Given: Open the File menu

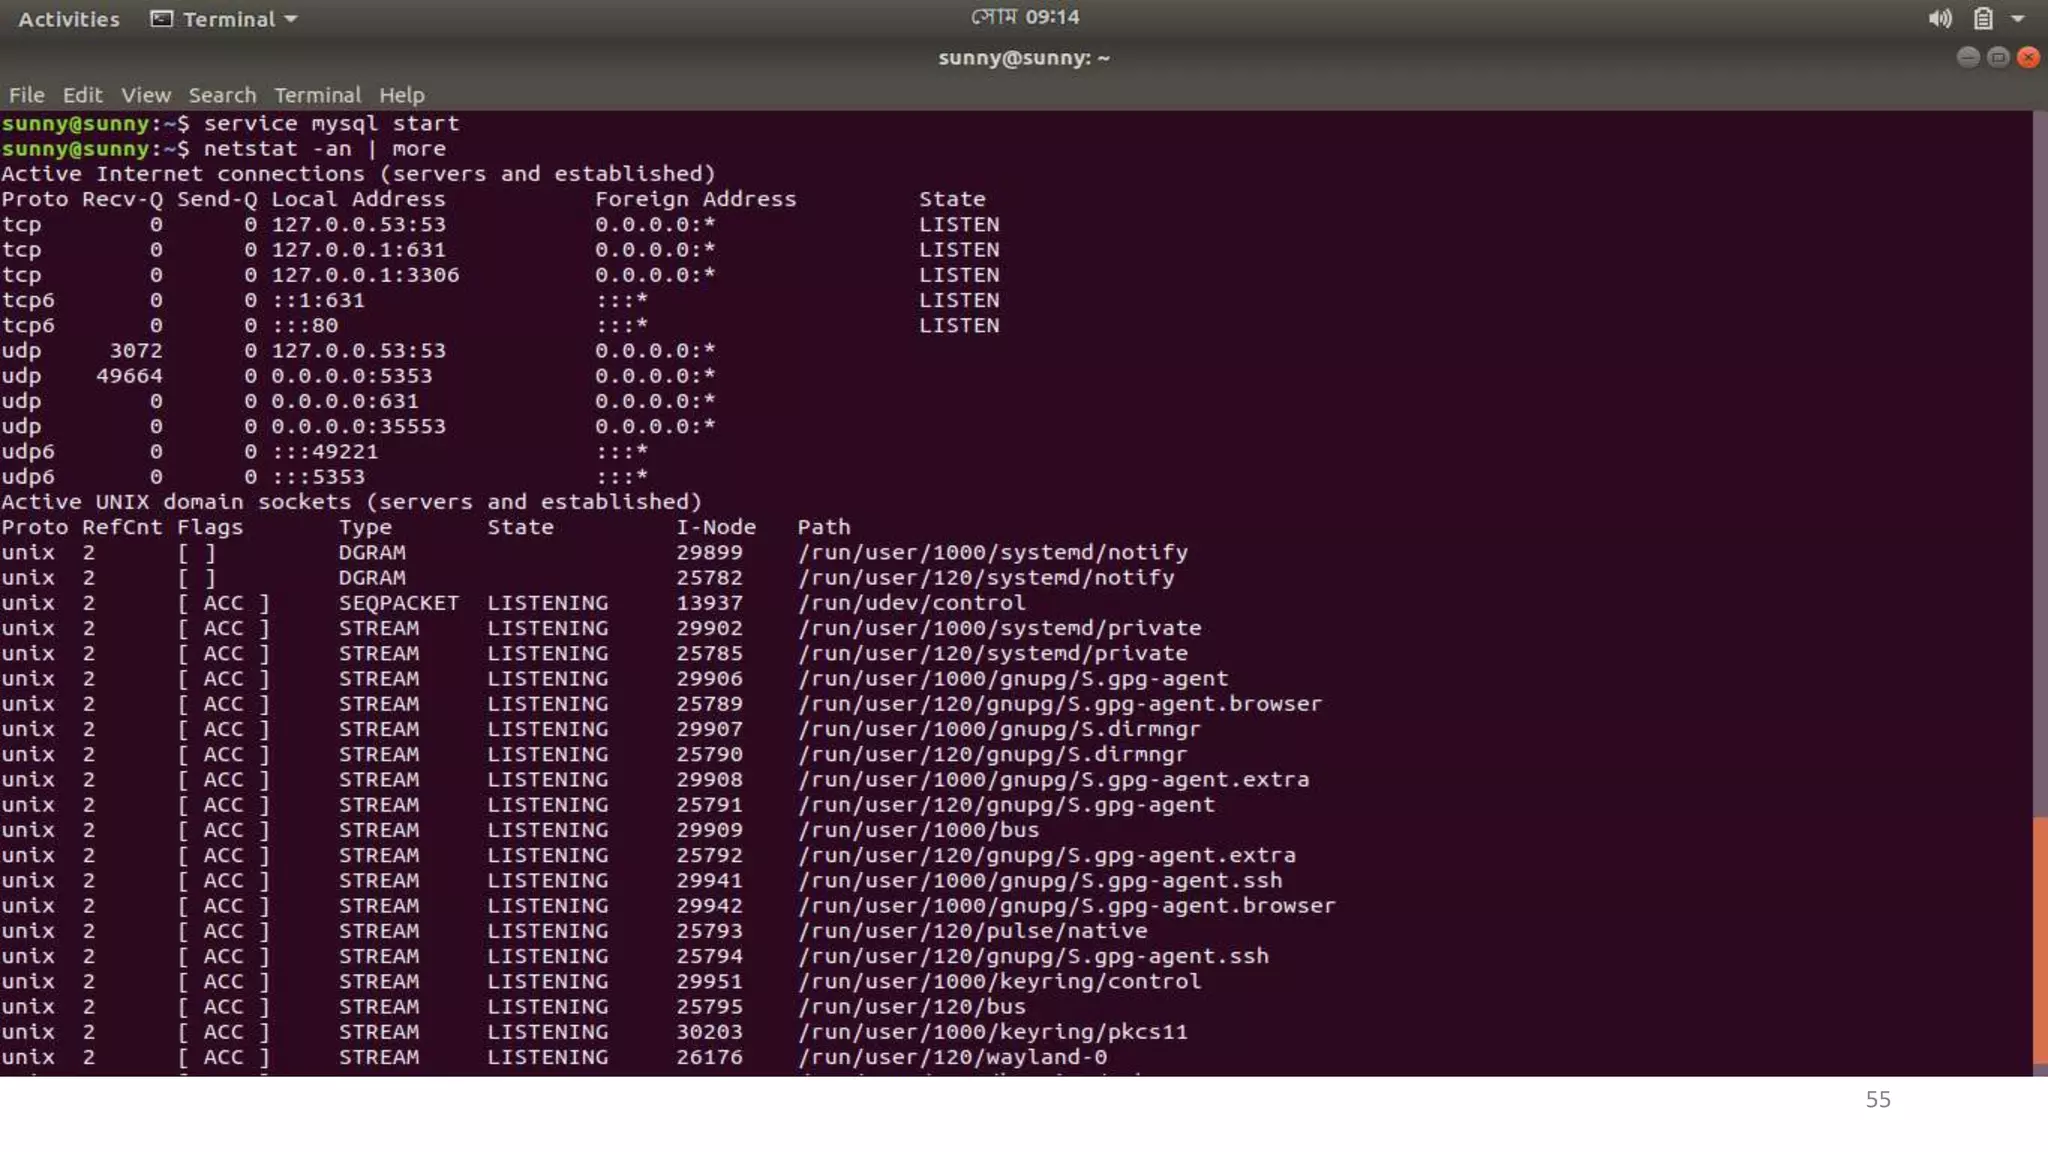Looking at the screenshot, I should point(26,95).
